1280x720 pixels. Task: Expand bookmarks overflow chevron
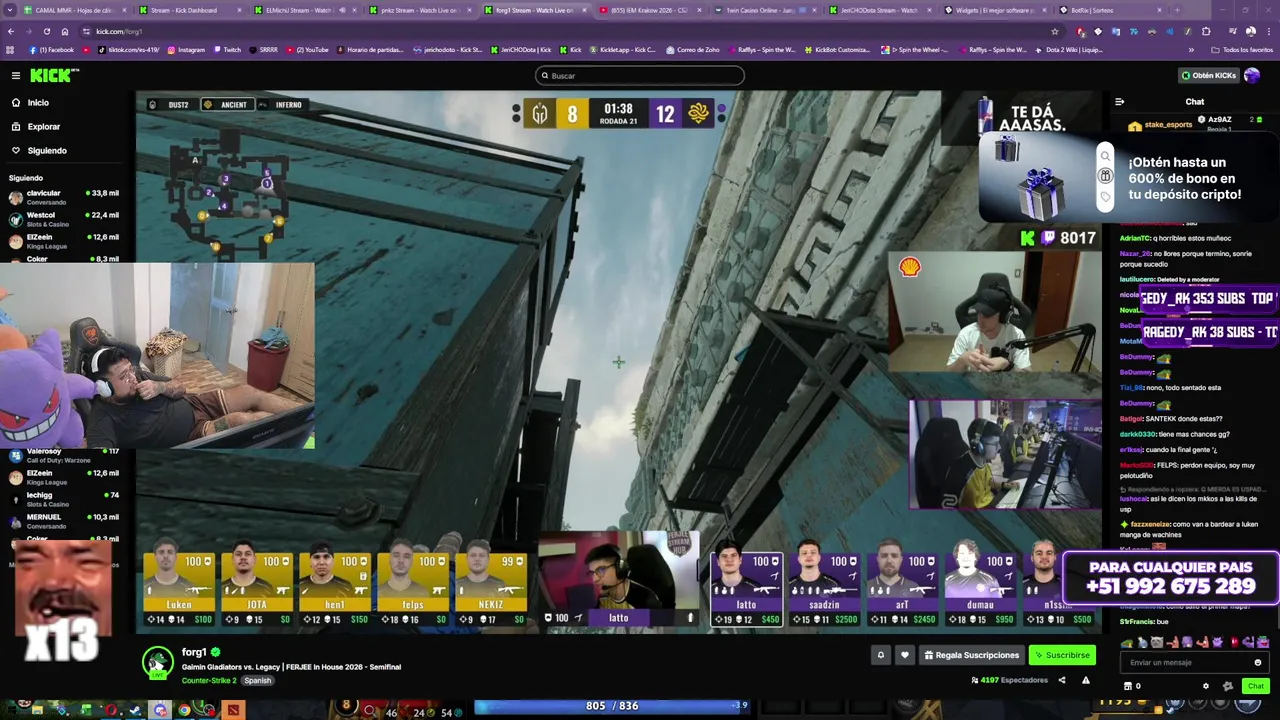(x=1191, y=50)
